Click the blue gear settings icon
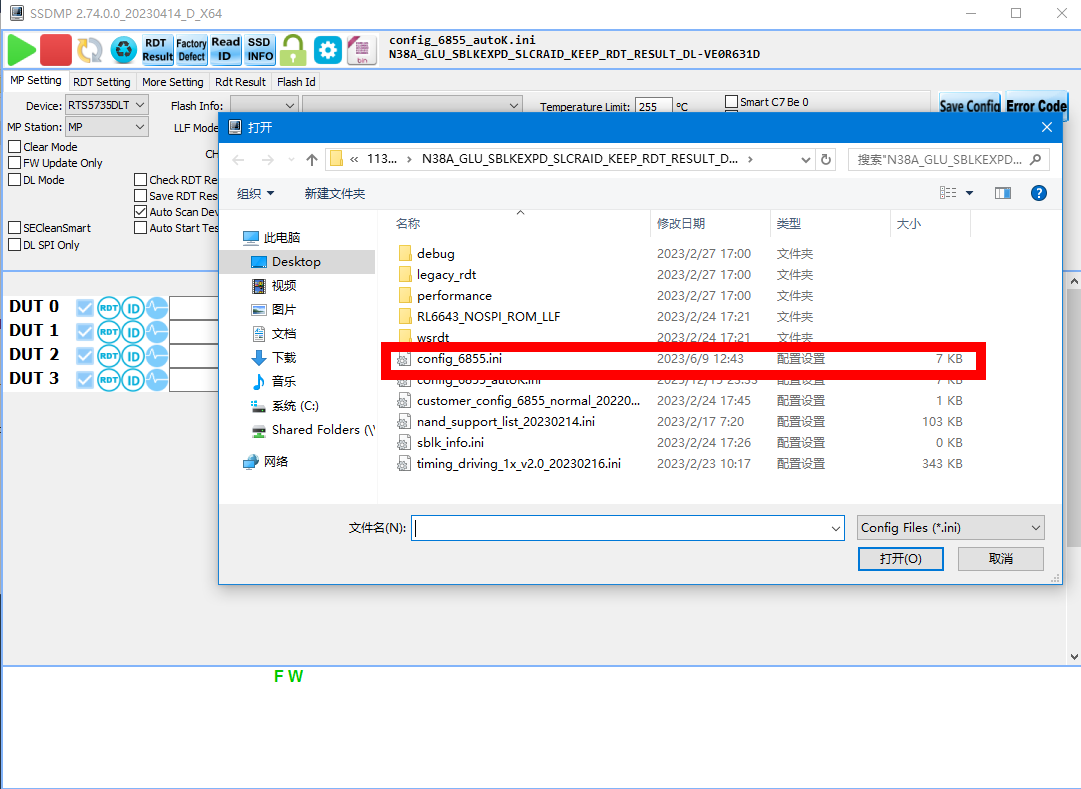 pyautogui.click(x=328, y=49)
